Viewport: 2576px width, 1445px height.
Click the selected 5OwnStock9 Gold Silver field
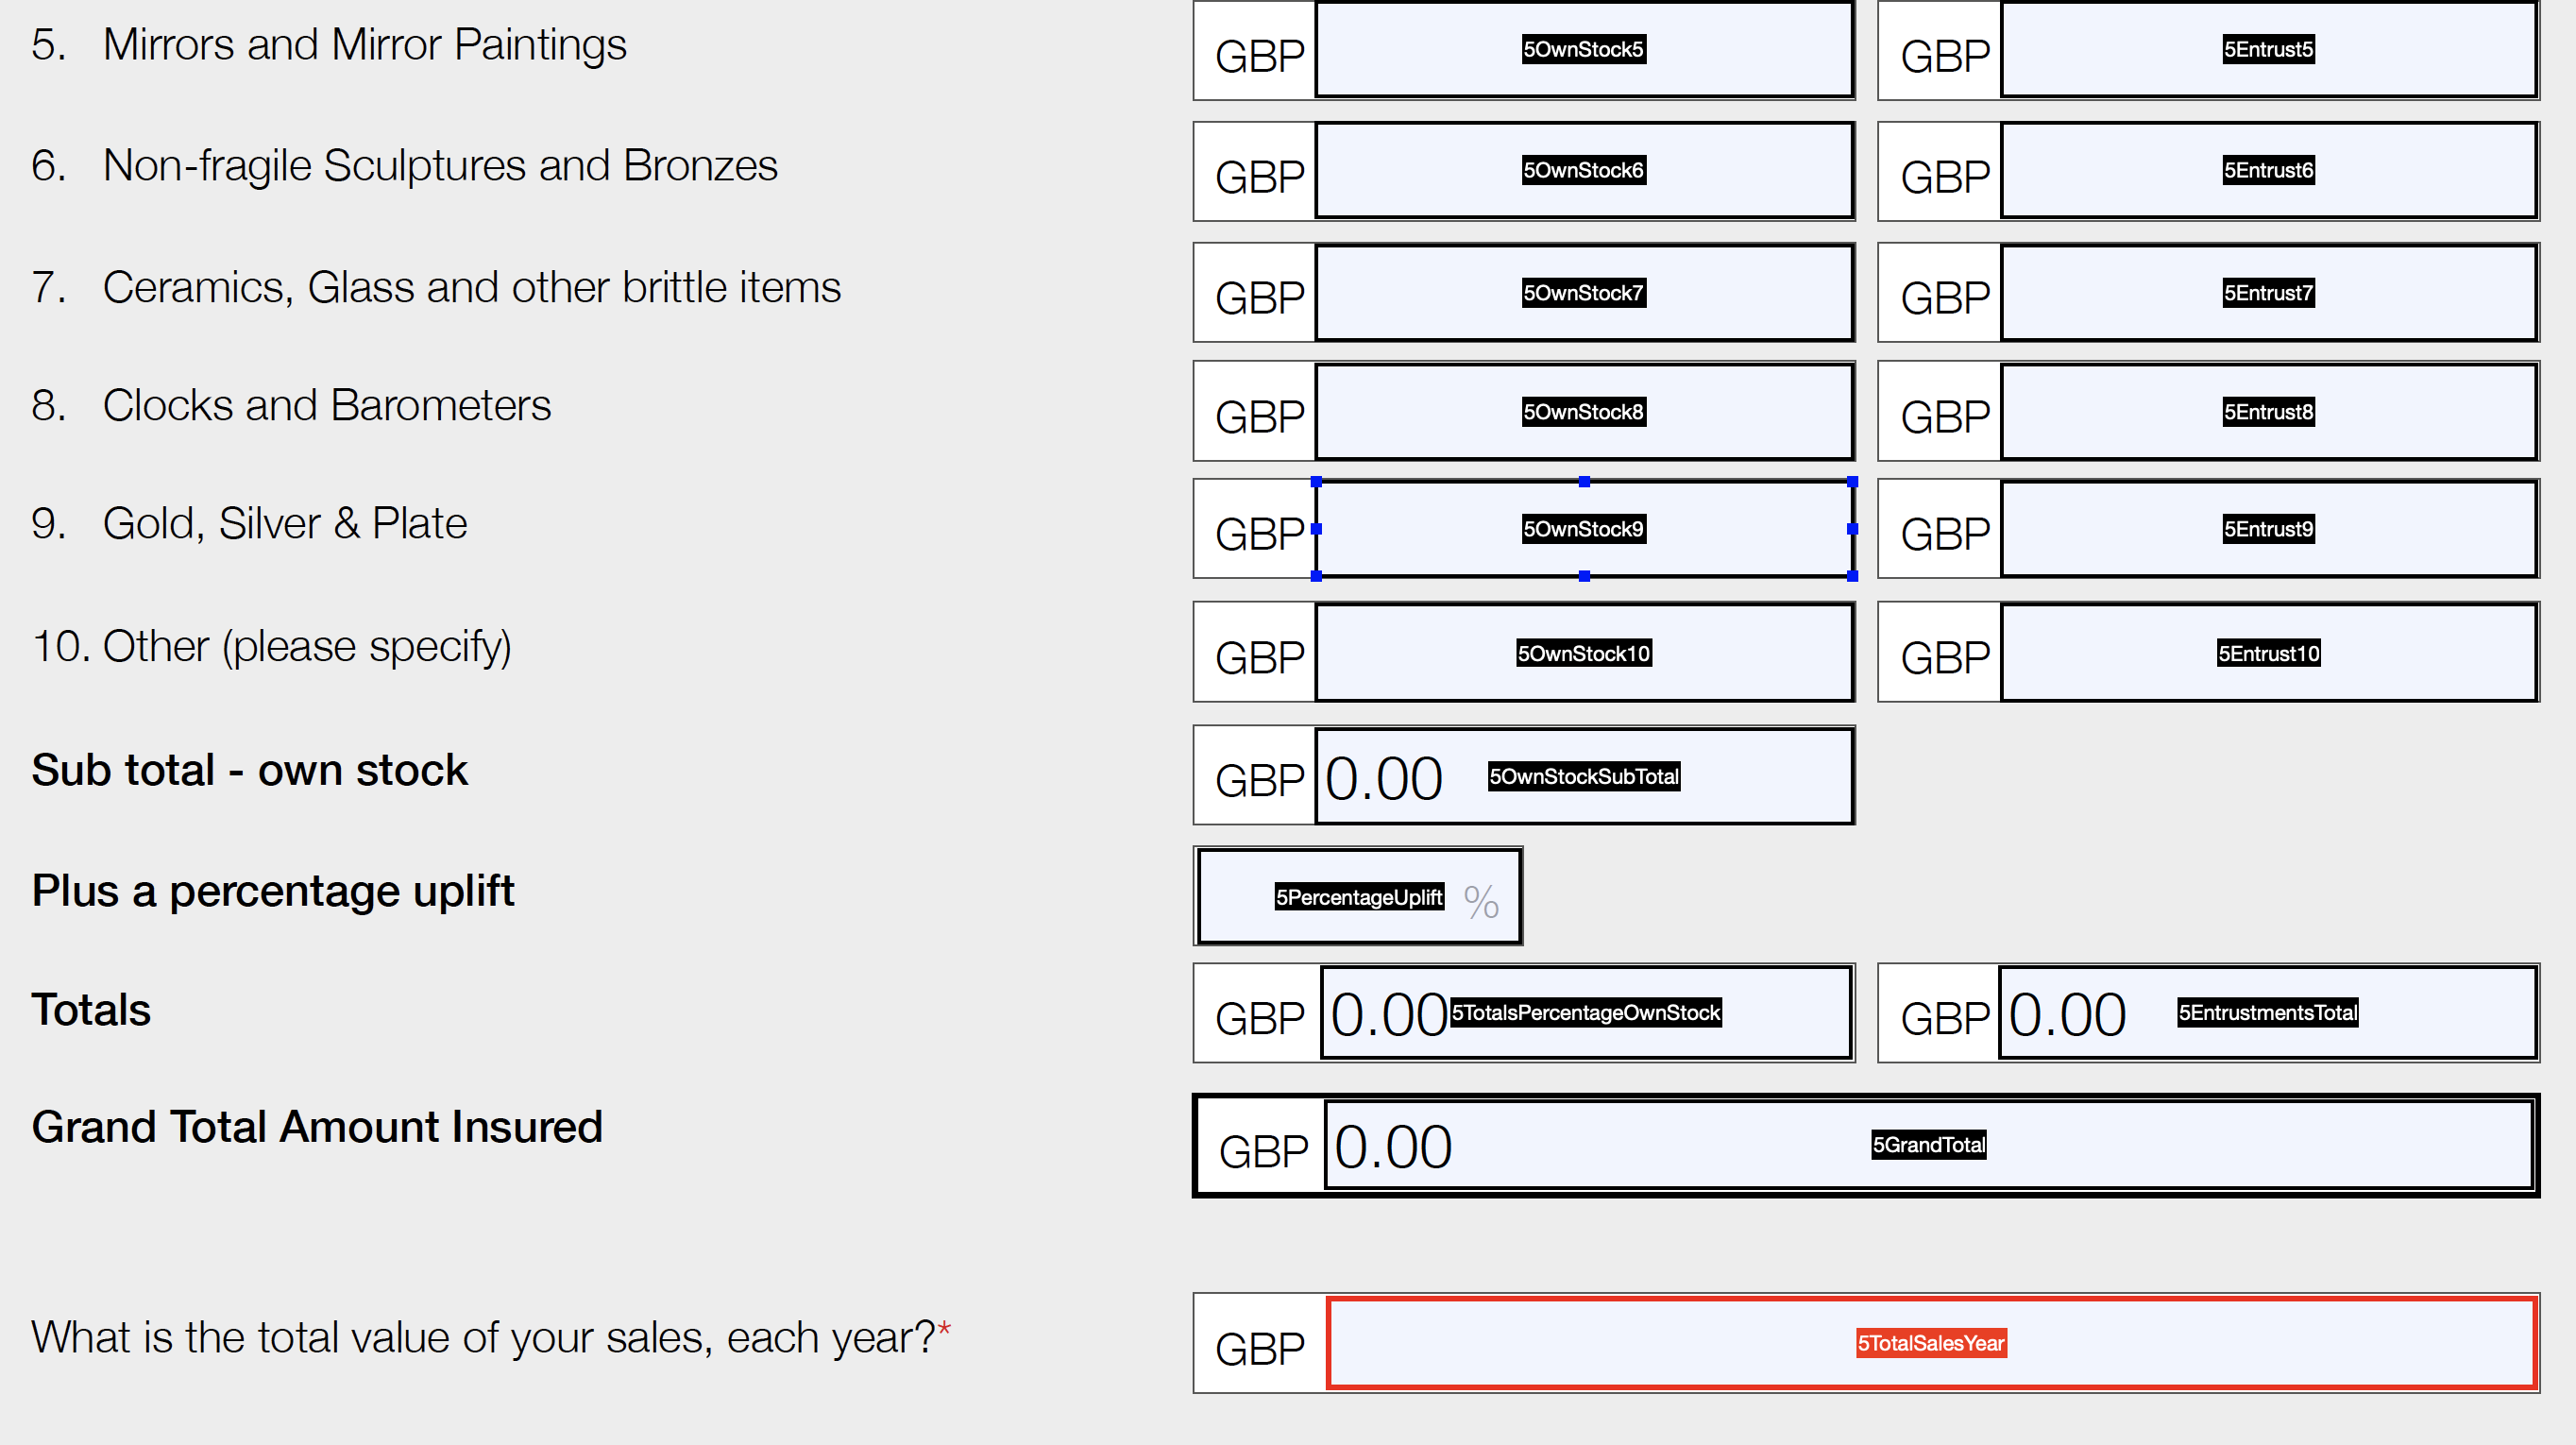[x=1583, y=529]
